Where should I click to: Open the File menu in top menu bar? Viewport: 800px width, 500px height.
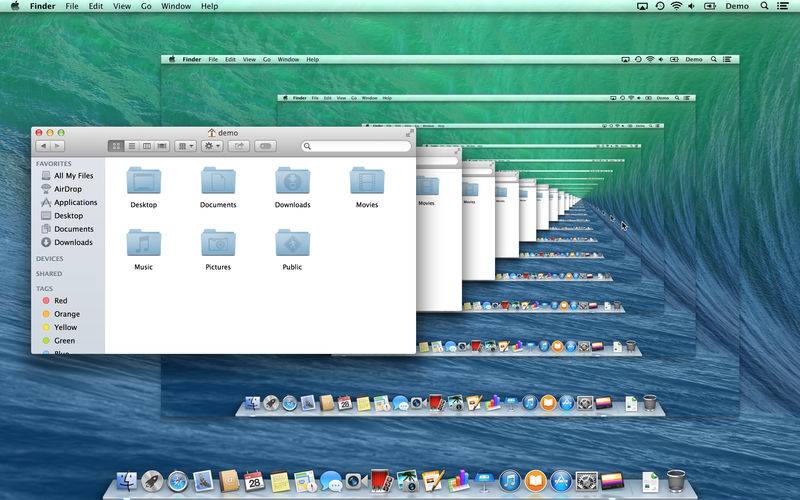coord(72,6)
